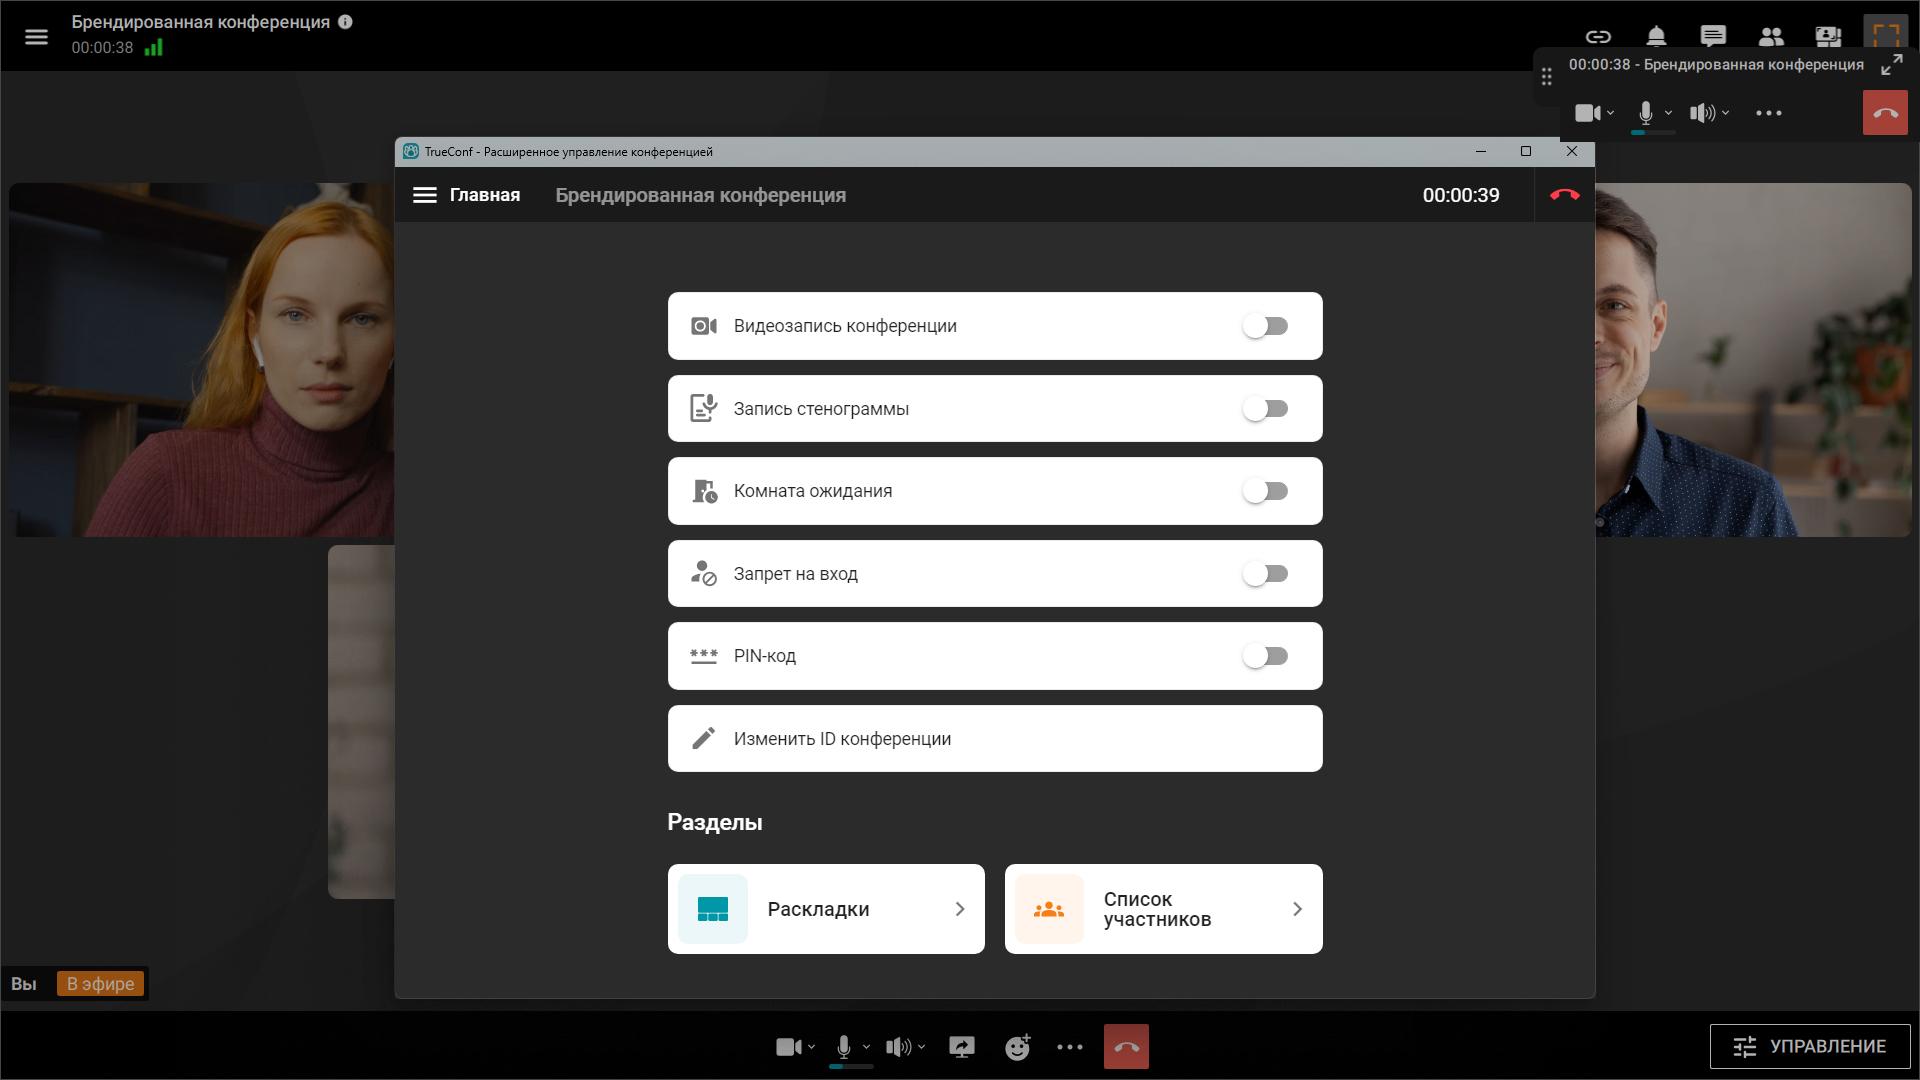Open the Раскладки section
Image resolution: width=1920 pixels, height=1080 pixels.
click(826, 909)
